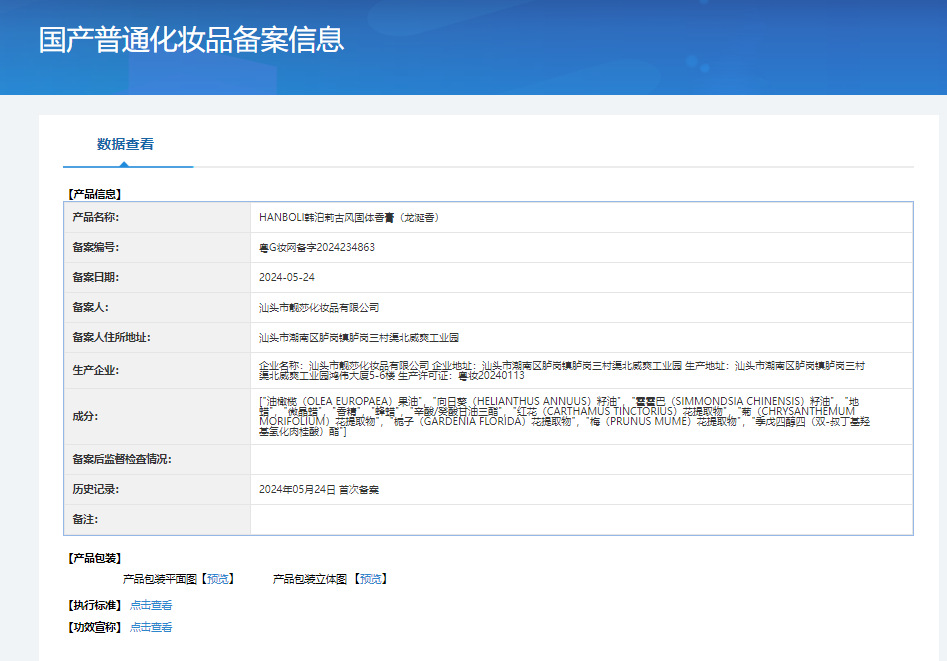Screen dimensions: 947x661
Task: Click the 【产品包装】 section heading
Action: (94, 558)
